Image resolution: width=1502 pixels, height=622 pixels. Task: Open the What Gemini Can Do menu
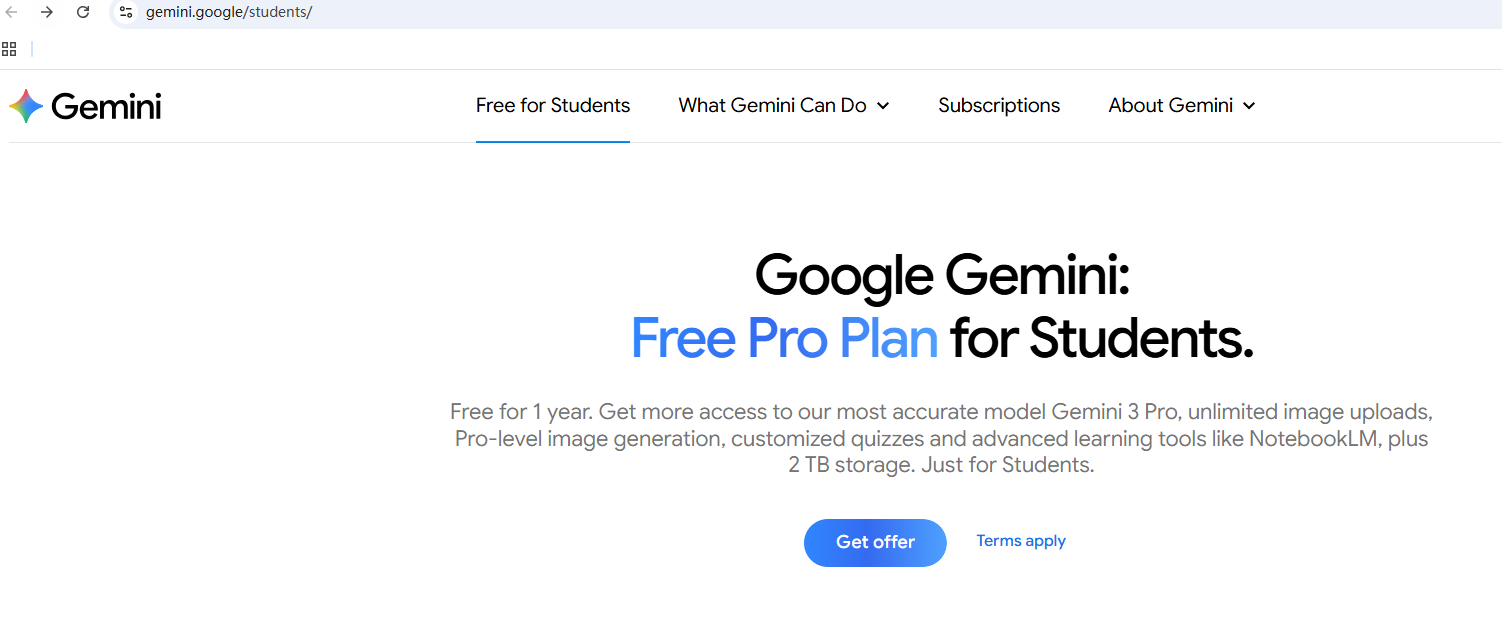coord(772,106)
